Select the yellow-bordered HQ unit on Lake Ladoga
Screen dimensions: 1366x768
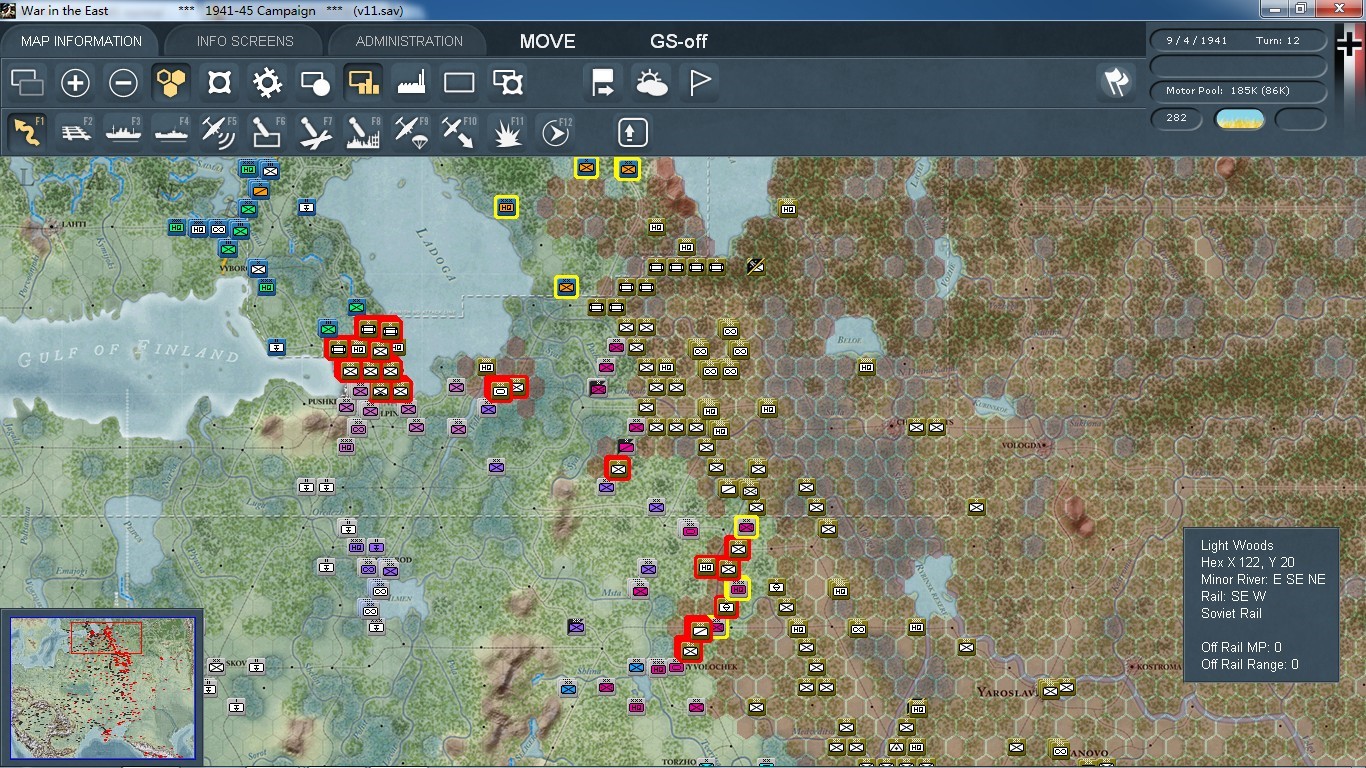(506, 207)
